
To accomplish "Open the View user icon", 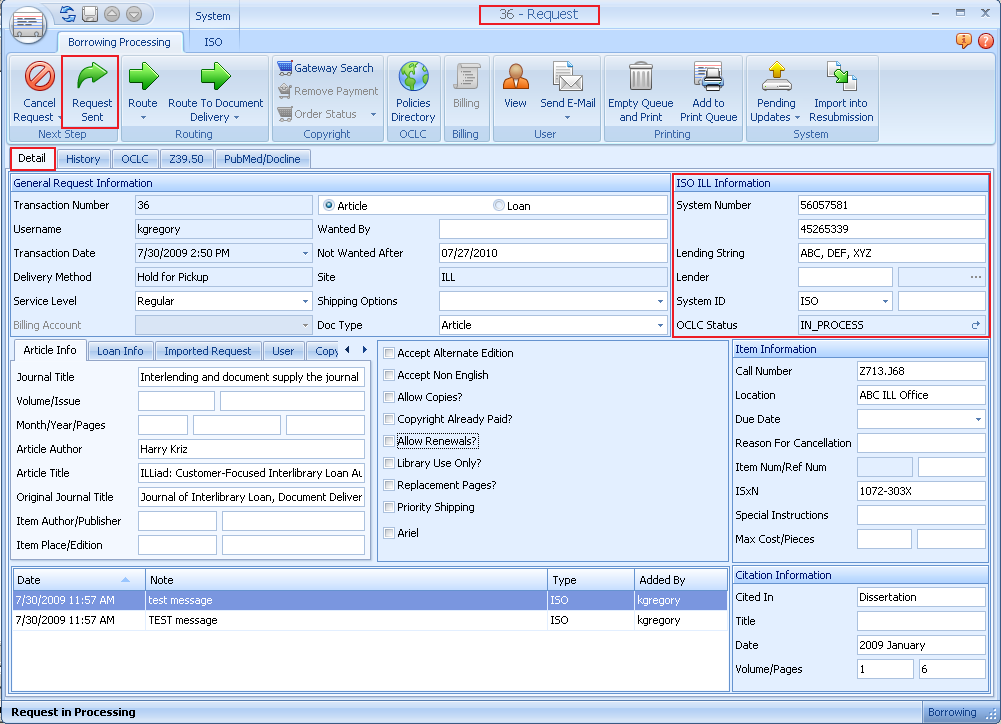I will tap(515, 78).
